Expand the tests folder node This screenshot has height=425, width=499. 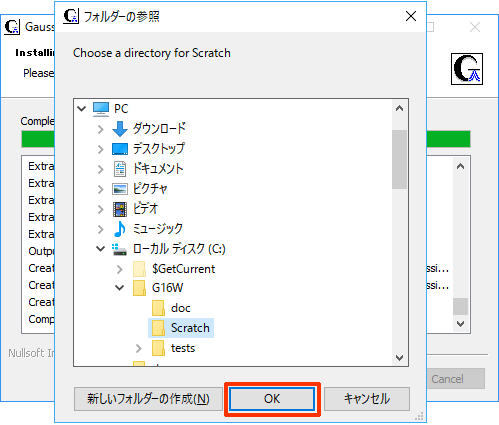tap(139, 348)
